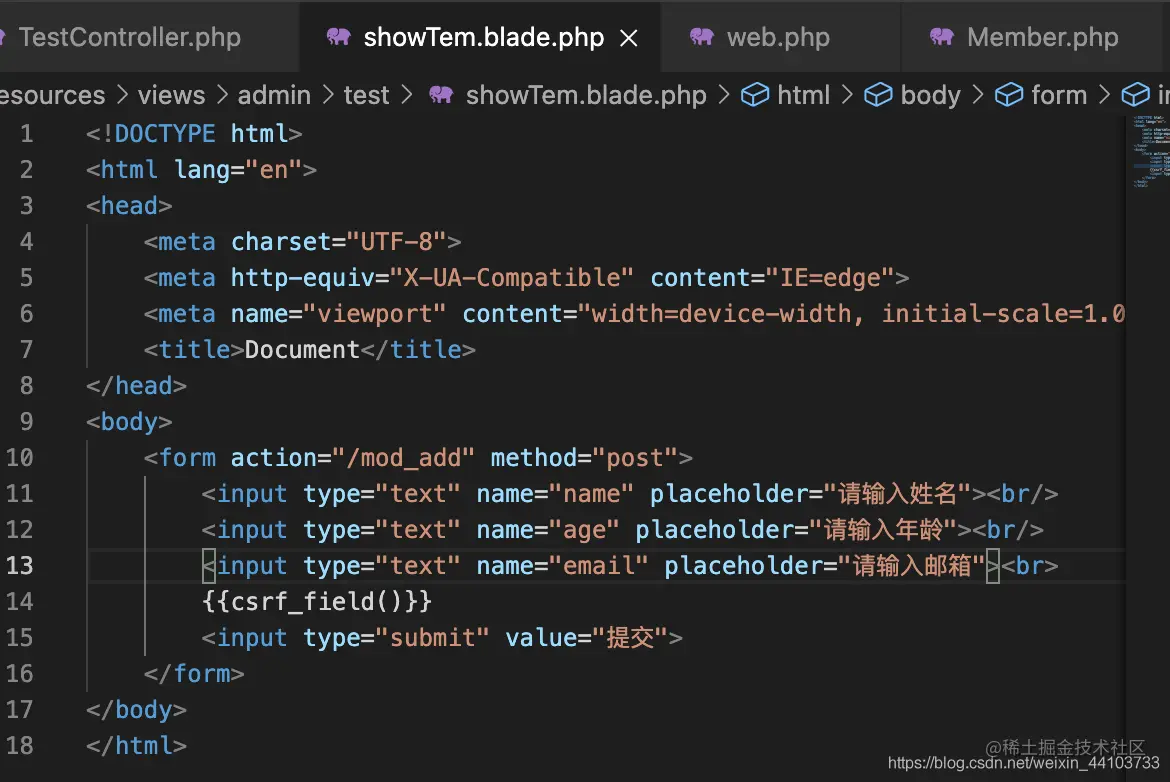Image resolution: width=1170 pixels, height=782 pixels.
Task: Click line number 10 in gutter
Action: [19, 457]
